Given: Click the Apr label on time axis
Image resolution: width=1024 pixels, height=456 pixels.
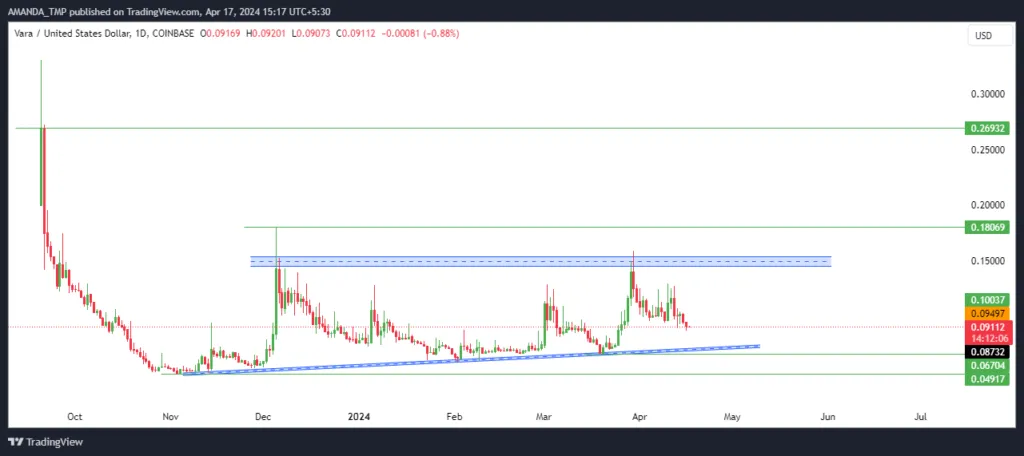Looking at the screenshot, I should point(638,416).
